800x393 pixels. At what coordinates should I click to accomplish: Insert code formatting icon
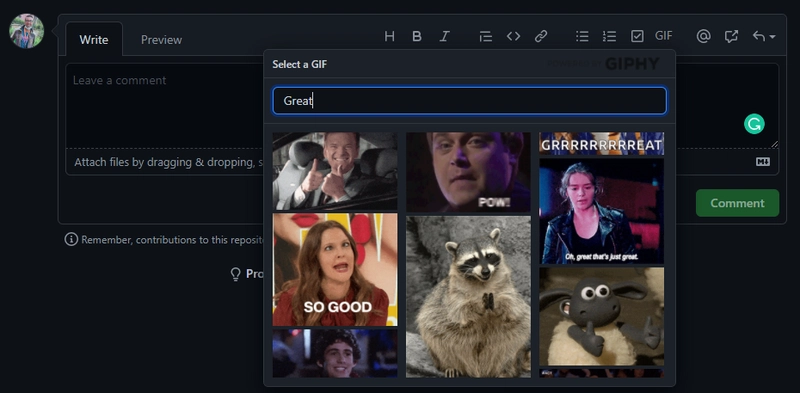pyautogui.click(x=513, y=36)
